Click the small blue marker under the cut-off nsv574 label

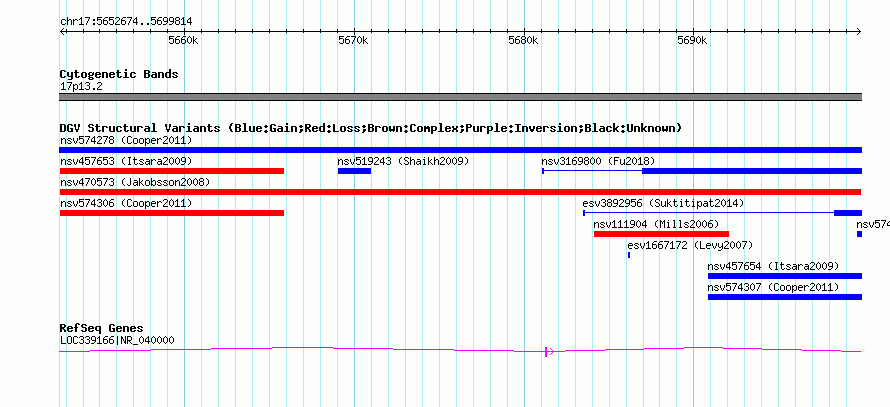point(859,234)
